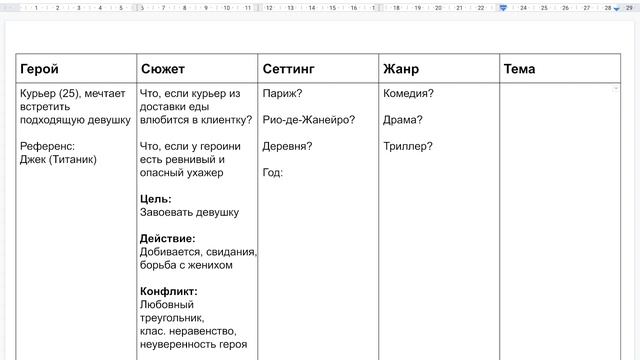The height and width of the screenshot is (360, 640).
Task: Click the bold label "Цель:"
Action: [x=156, y=199]
